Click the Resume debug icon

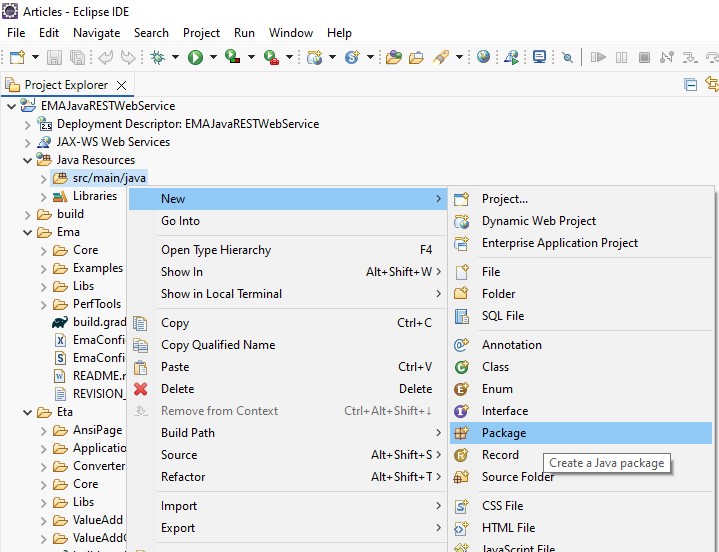(x=598, y=57)
